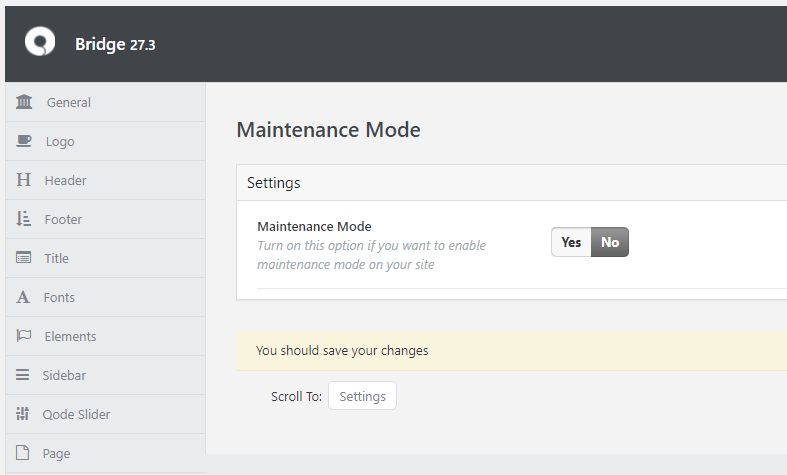Click the Header H icon
This screenshot has height=475, width=787.
click(23, 180)
